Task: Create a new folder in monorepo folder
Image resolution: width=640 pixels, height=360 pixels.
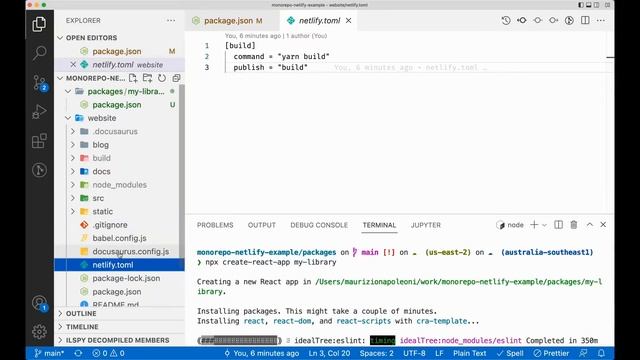Action: click(147, 78)
